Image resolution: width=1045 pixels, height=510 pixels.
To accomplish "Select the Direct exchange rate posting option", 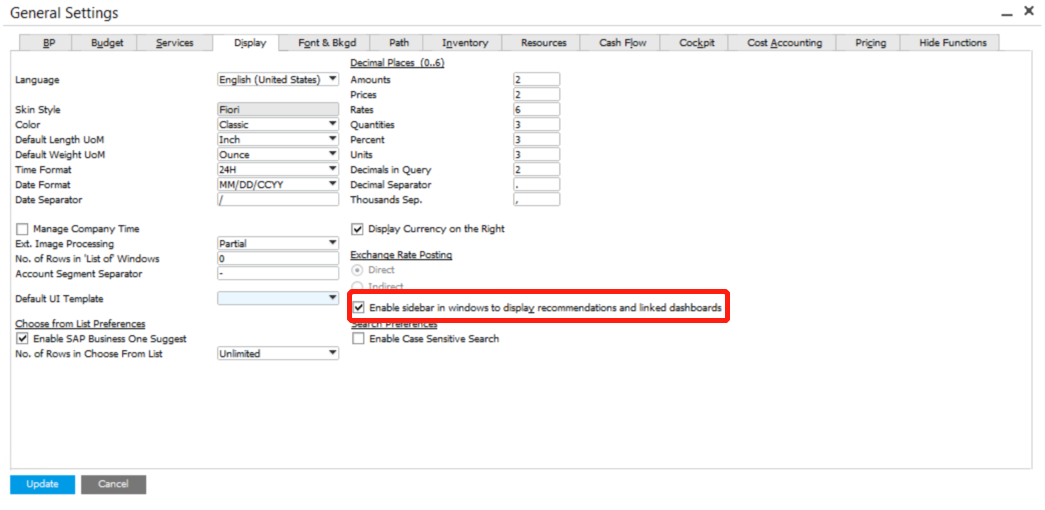I will tap(358, 270).
